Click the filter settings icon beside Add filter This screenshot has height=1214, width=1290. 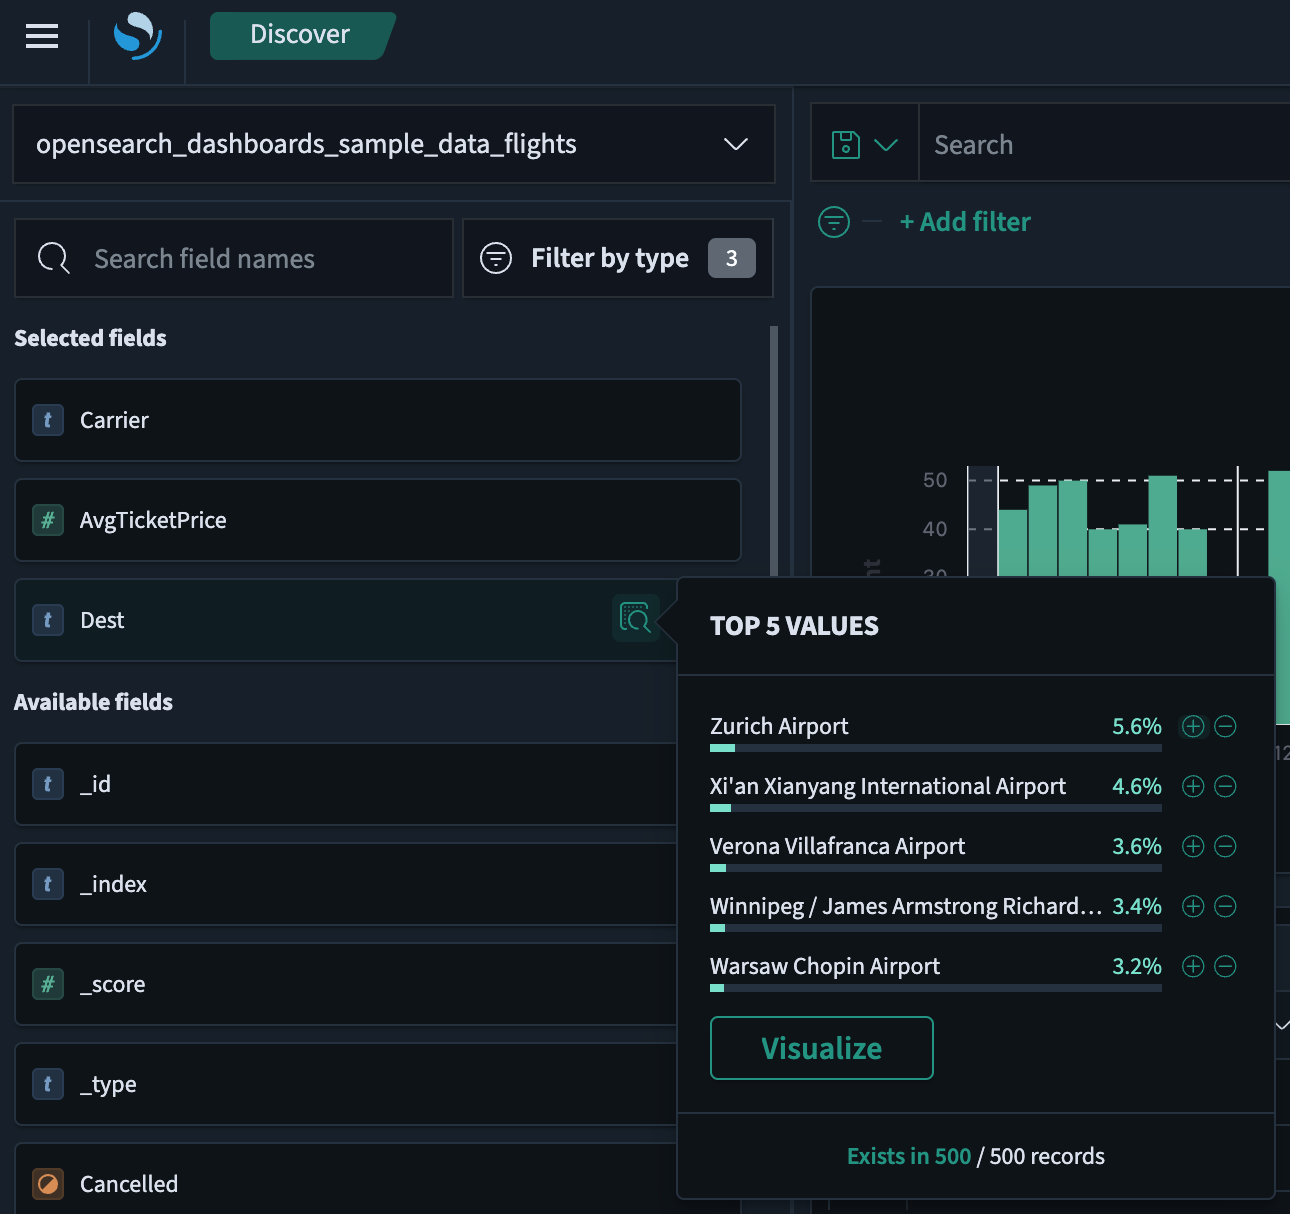click(x=833, y=221)
